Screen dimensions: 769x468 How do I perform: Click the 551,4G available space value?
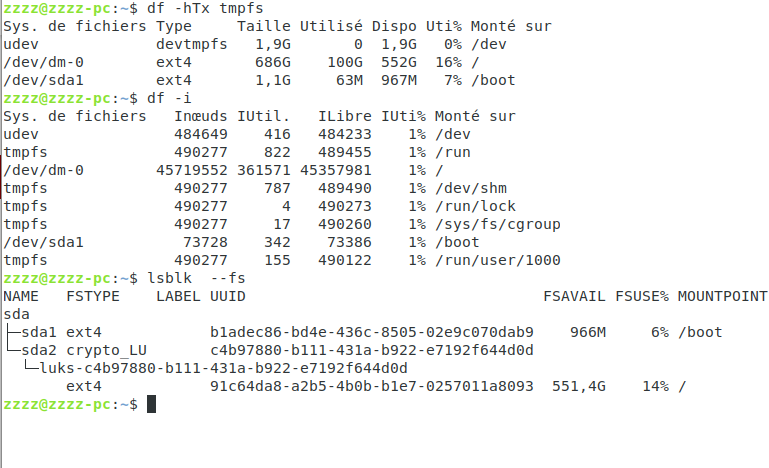tap(579, 386)
